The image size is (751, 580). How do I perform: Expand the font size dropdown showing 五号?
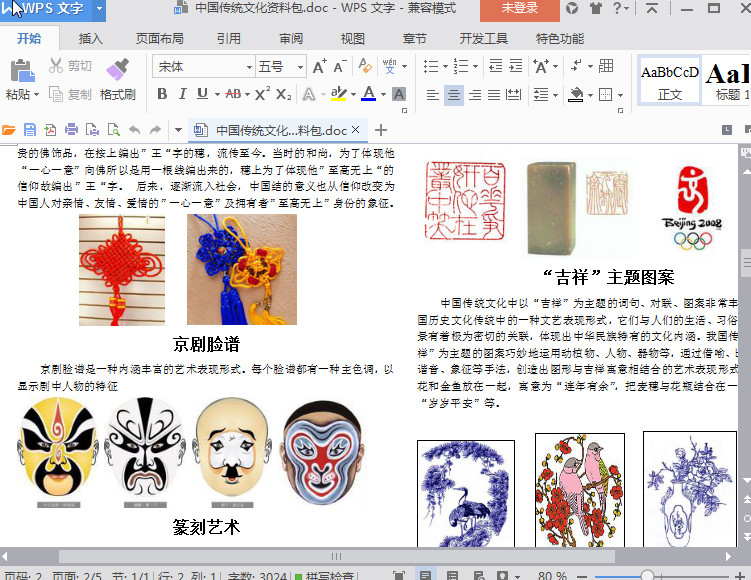[x=299, y=67]
